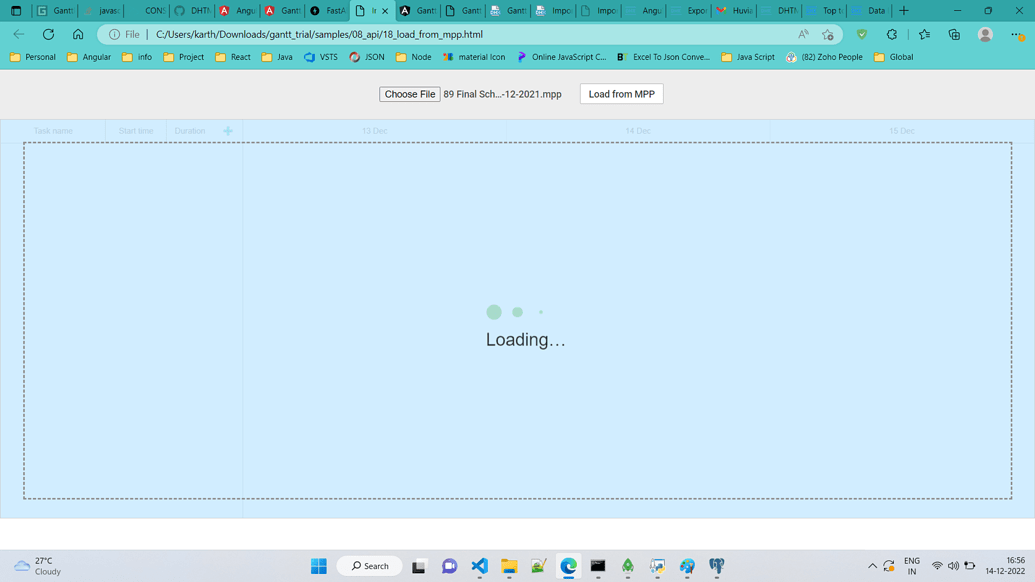Screen dimensions: 1035x582
Task: Reload the page with the refresh icon
Action: click(47, 33)
